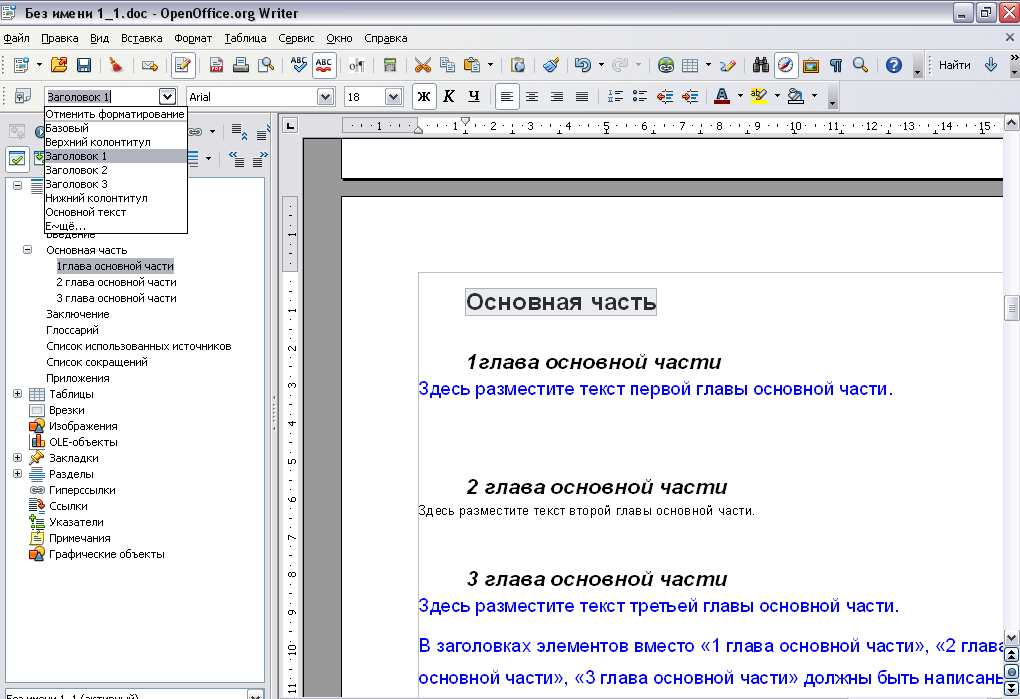Open the font color dropdown arrow
This screenshot has height=699, width=1020.
point(740,97)
